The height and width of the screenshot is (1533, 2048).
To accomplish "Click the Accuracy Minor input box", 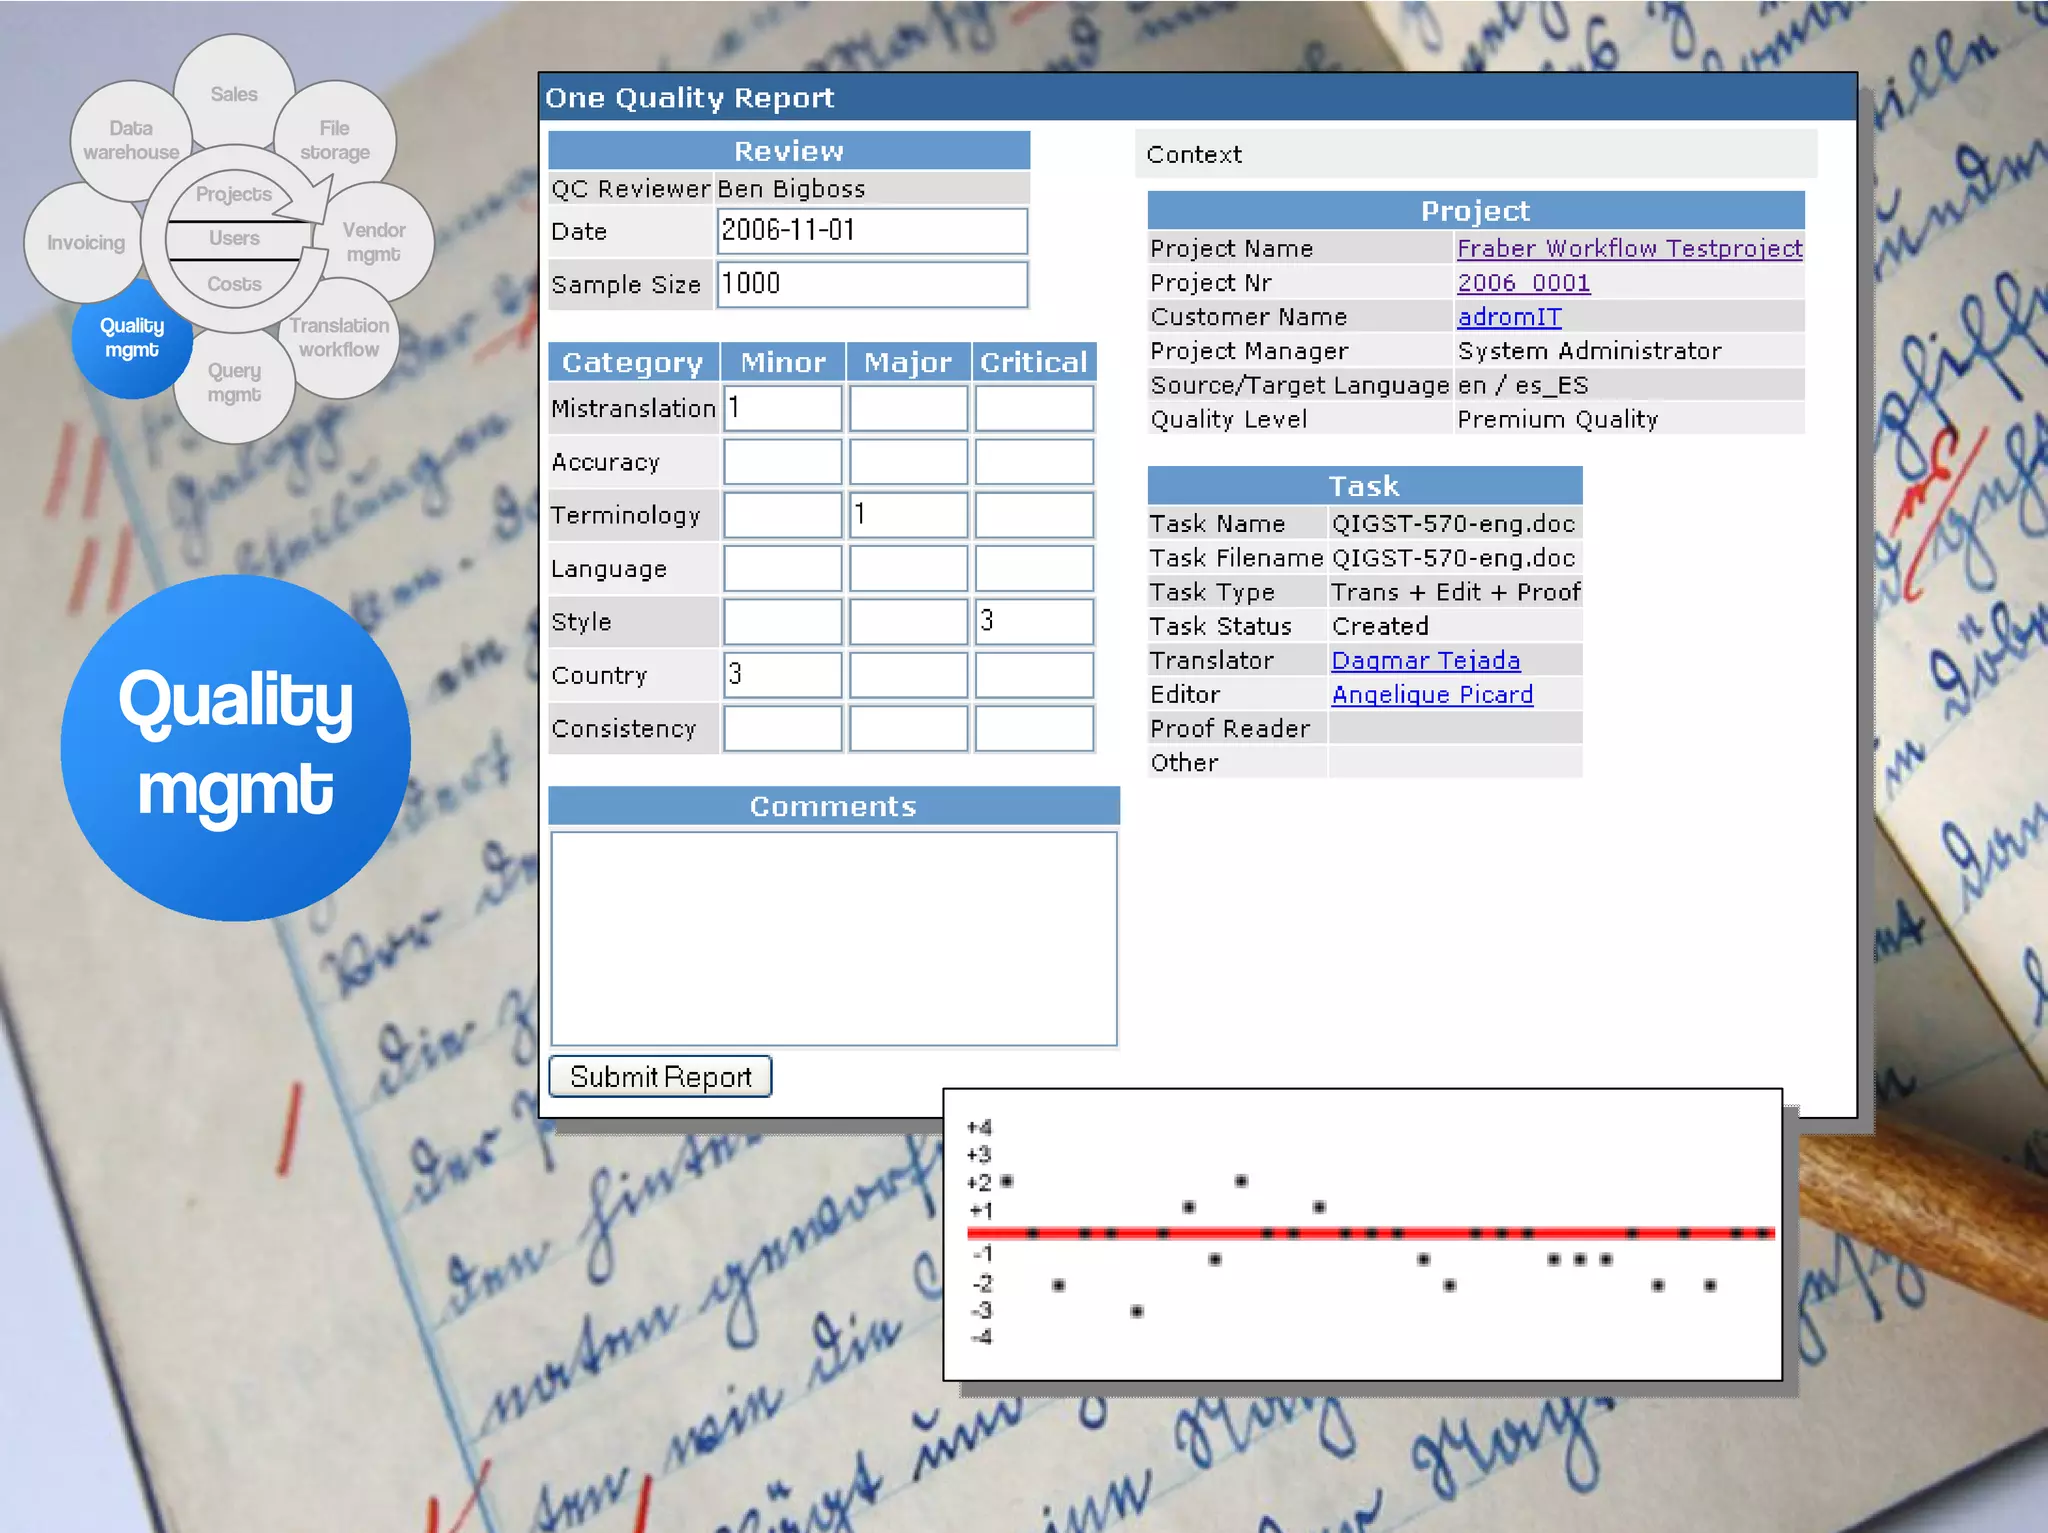I will point(782,462).
